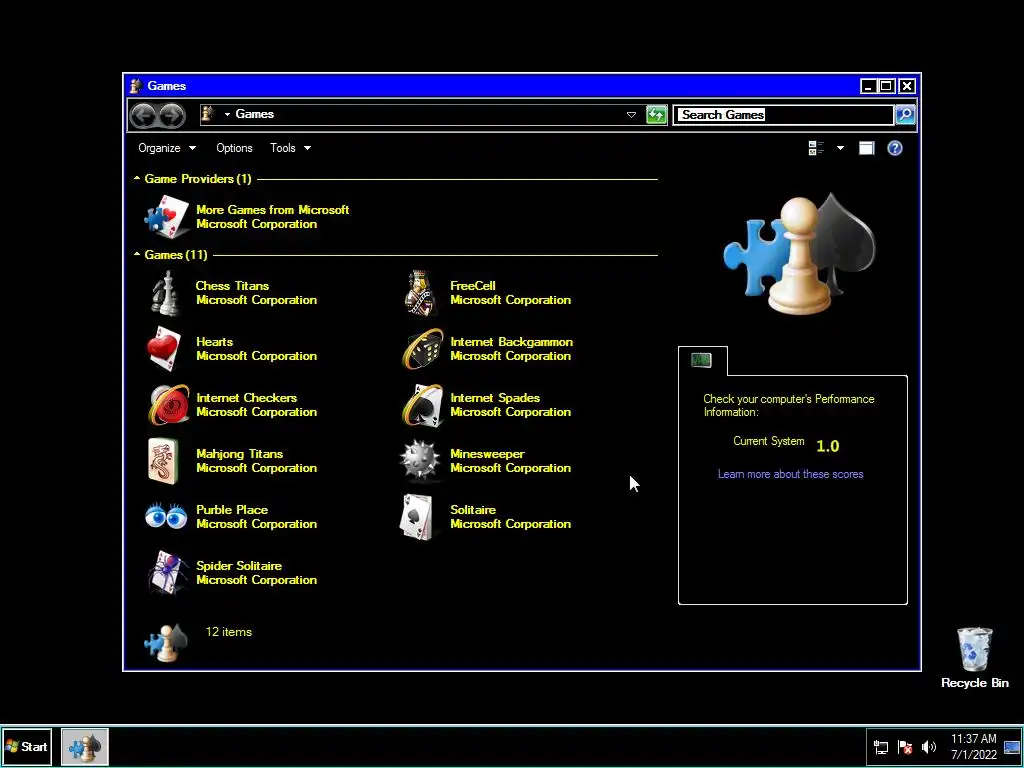
Task: Click the Hearts name label
Action: (x=214, y=342)
